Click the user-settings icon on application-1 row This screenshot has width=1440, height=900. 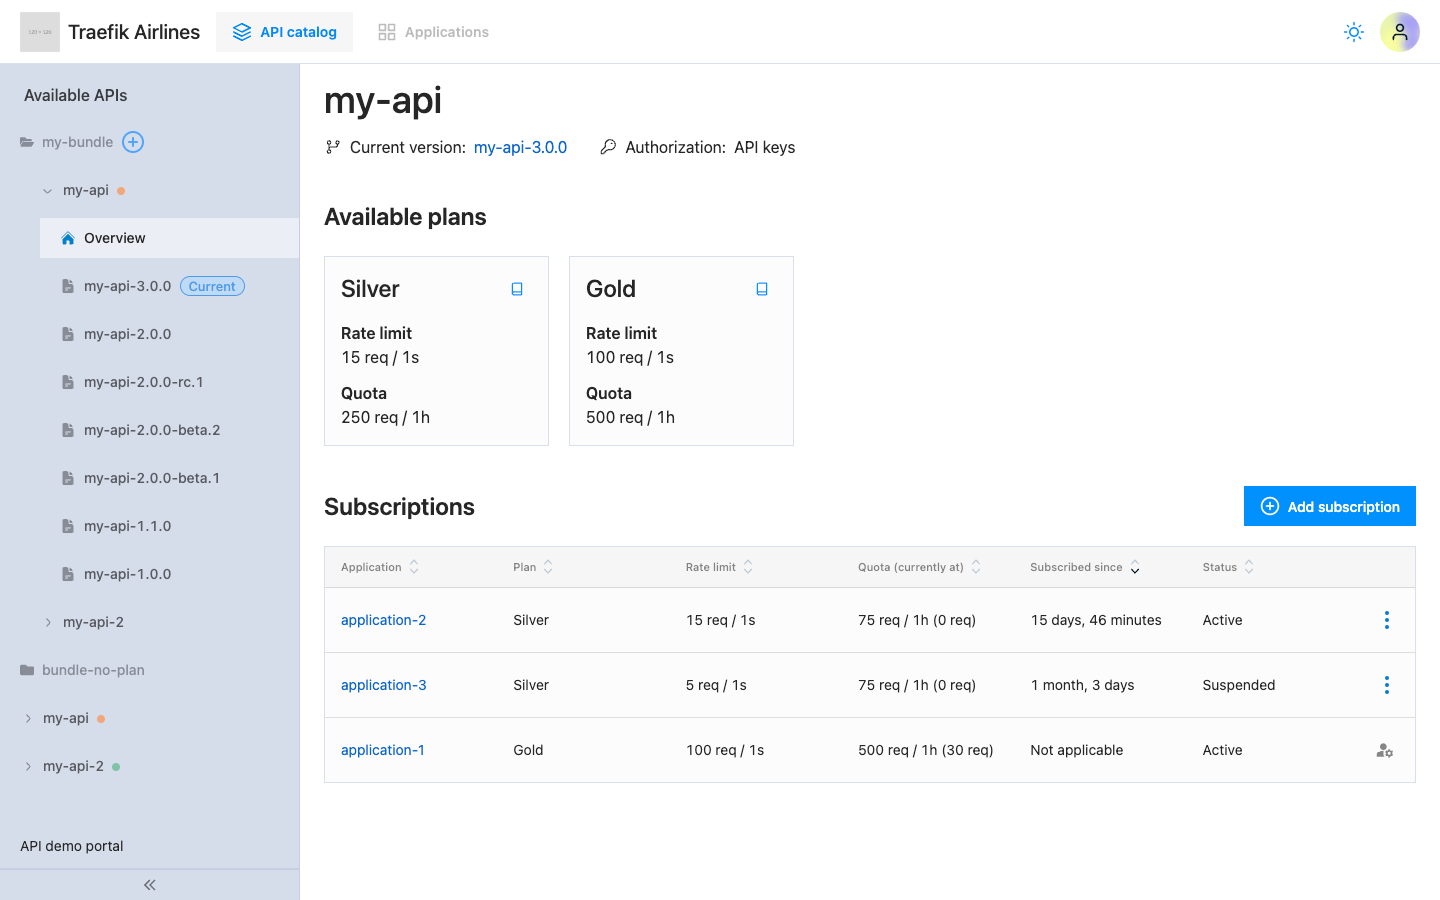pos(1384,749)
